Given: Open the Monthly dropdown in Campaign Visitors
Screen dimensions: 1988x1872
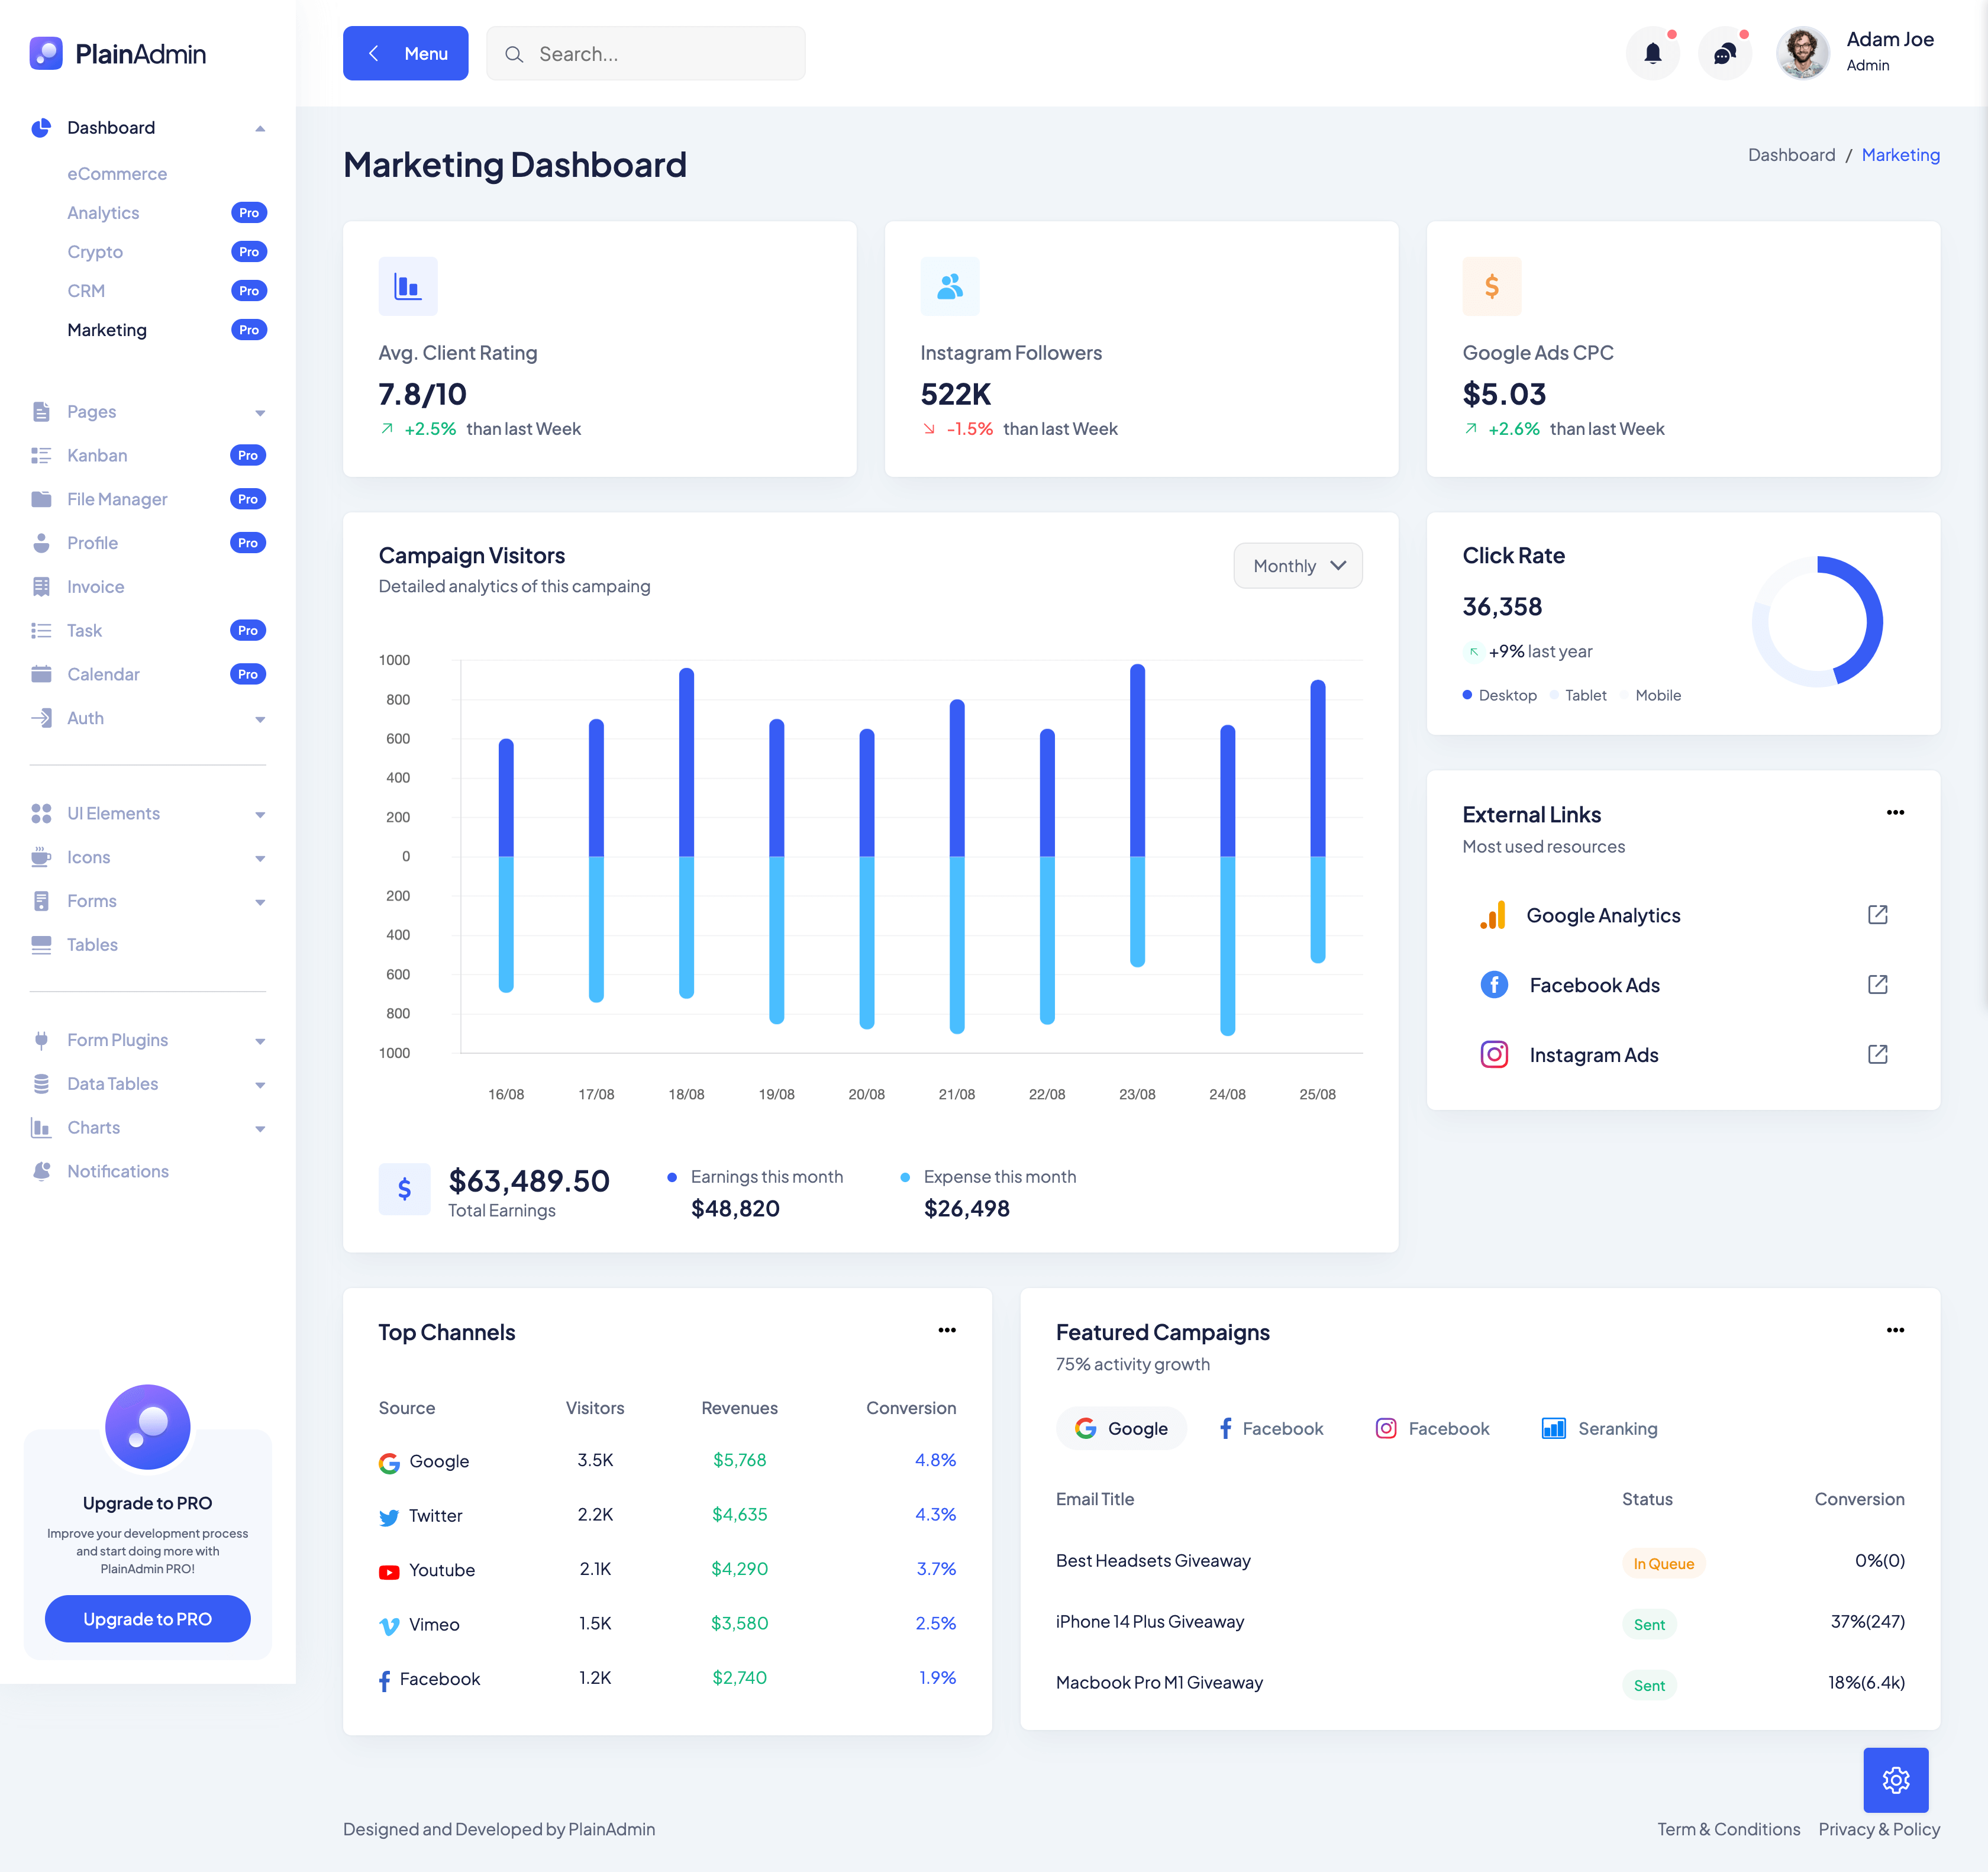Looking at the screenshot, I should pos(1297,565).
